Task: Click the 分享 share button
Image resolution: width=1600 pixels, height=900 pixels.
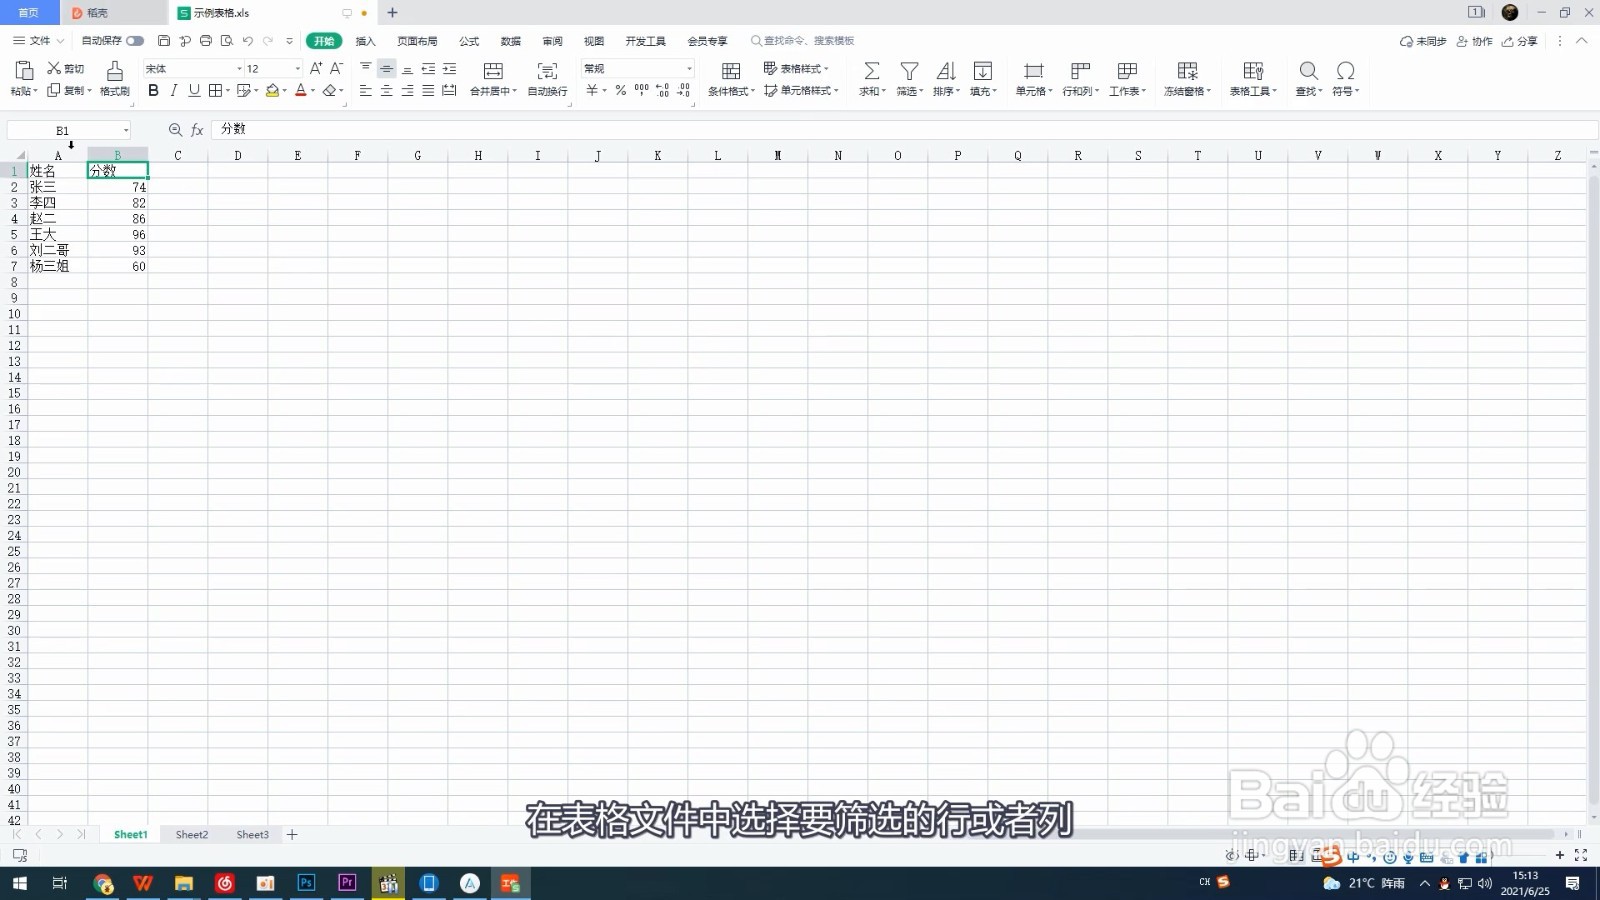Action: point(1523,41)
